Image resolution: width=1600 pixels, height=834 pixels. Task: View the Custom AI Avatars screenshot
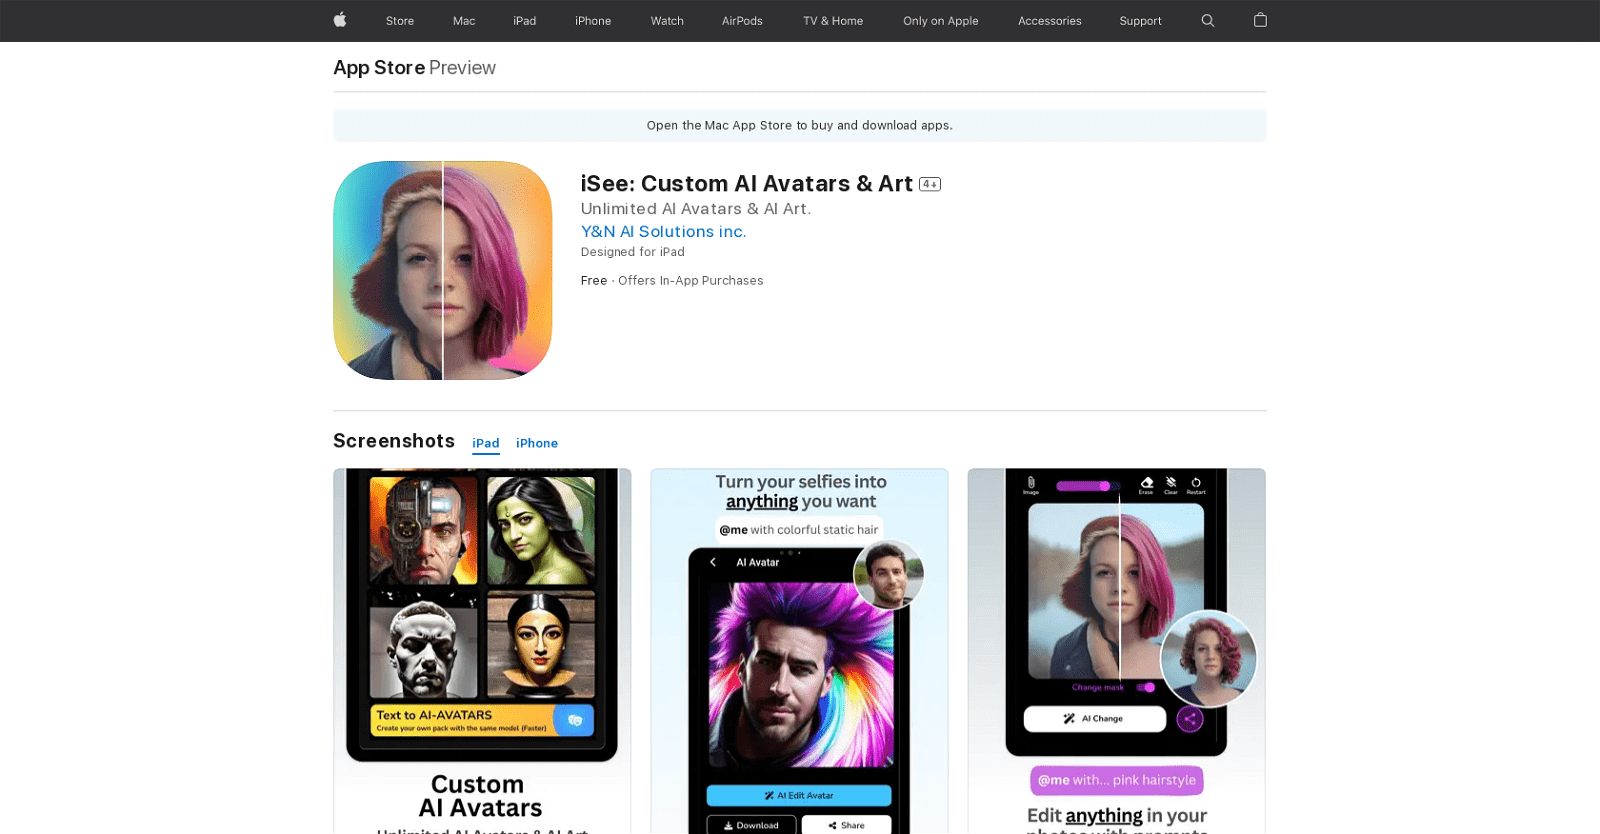[482, 650]
